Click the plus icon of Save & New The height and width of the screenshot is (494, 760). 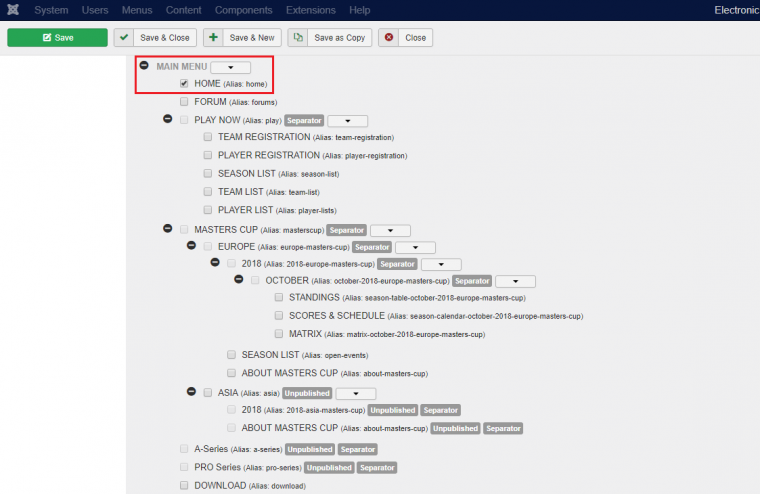[x=213, y=37]
